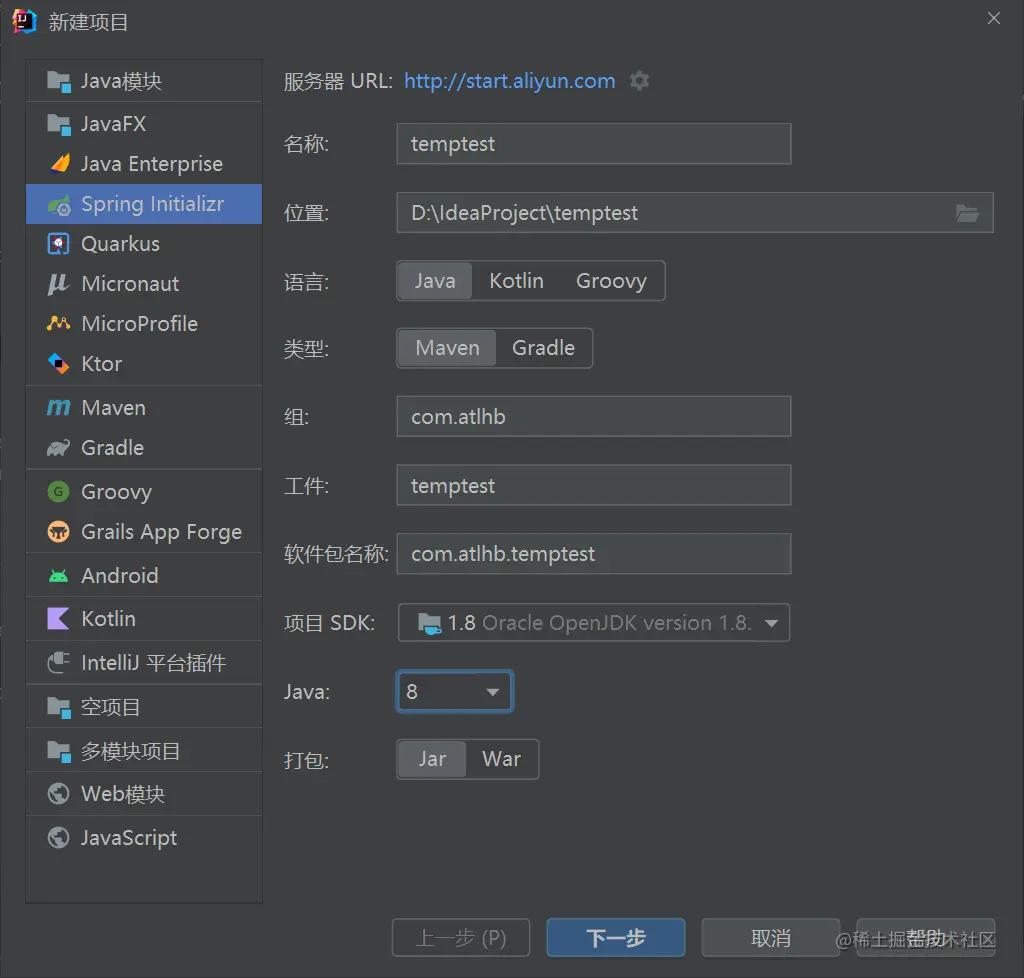Open the 项目 SDK dropdown

click(x=594, y=623)
